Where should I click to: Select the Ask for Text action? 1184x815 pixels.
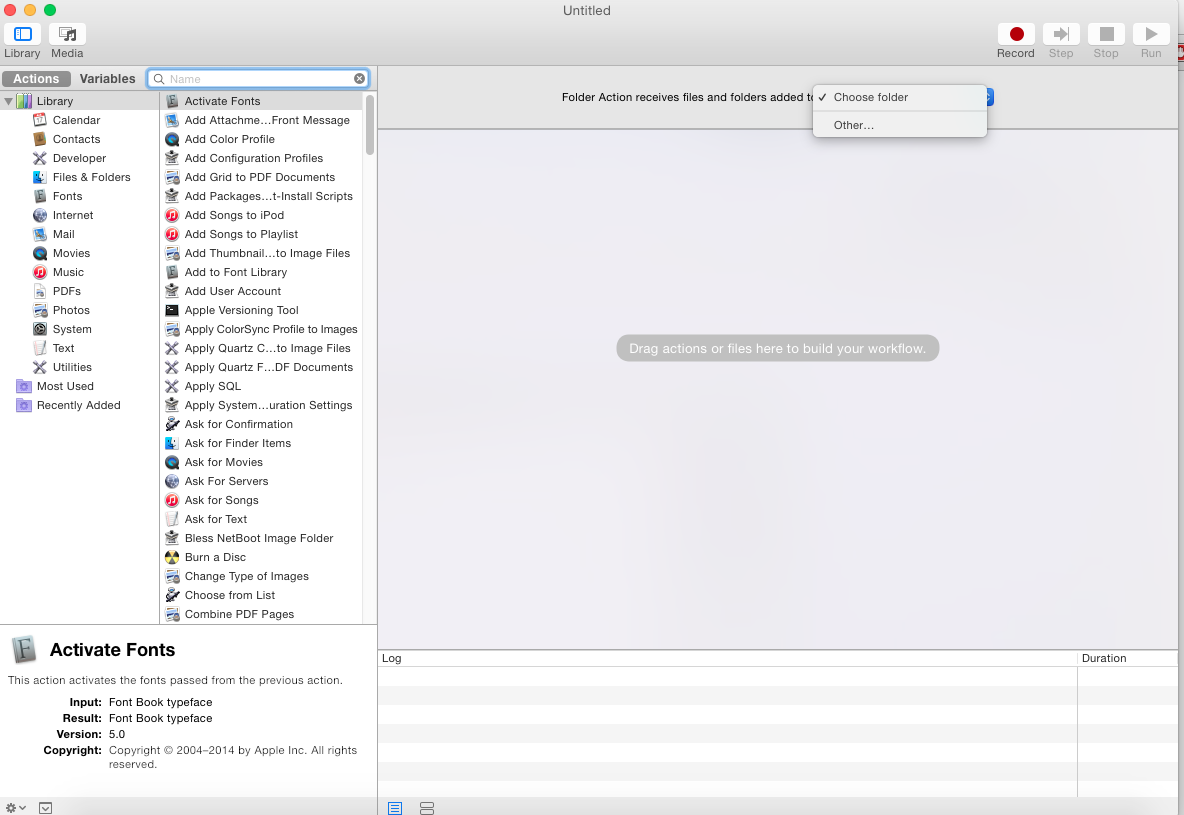click(x=261, y=519)
